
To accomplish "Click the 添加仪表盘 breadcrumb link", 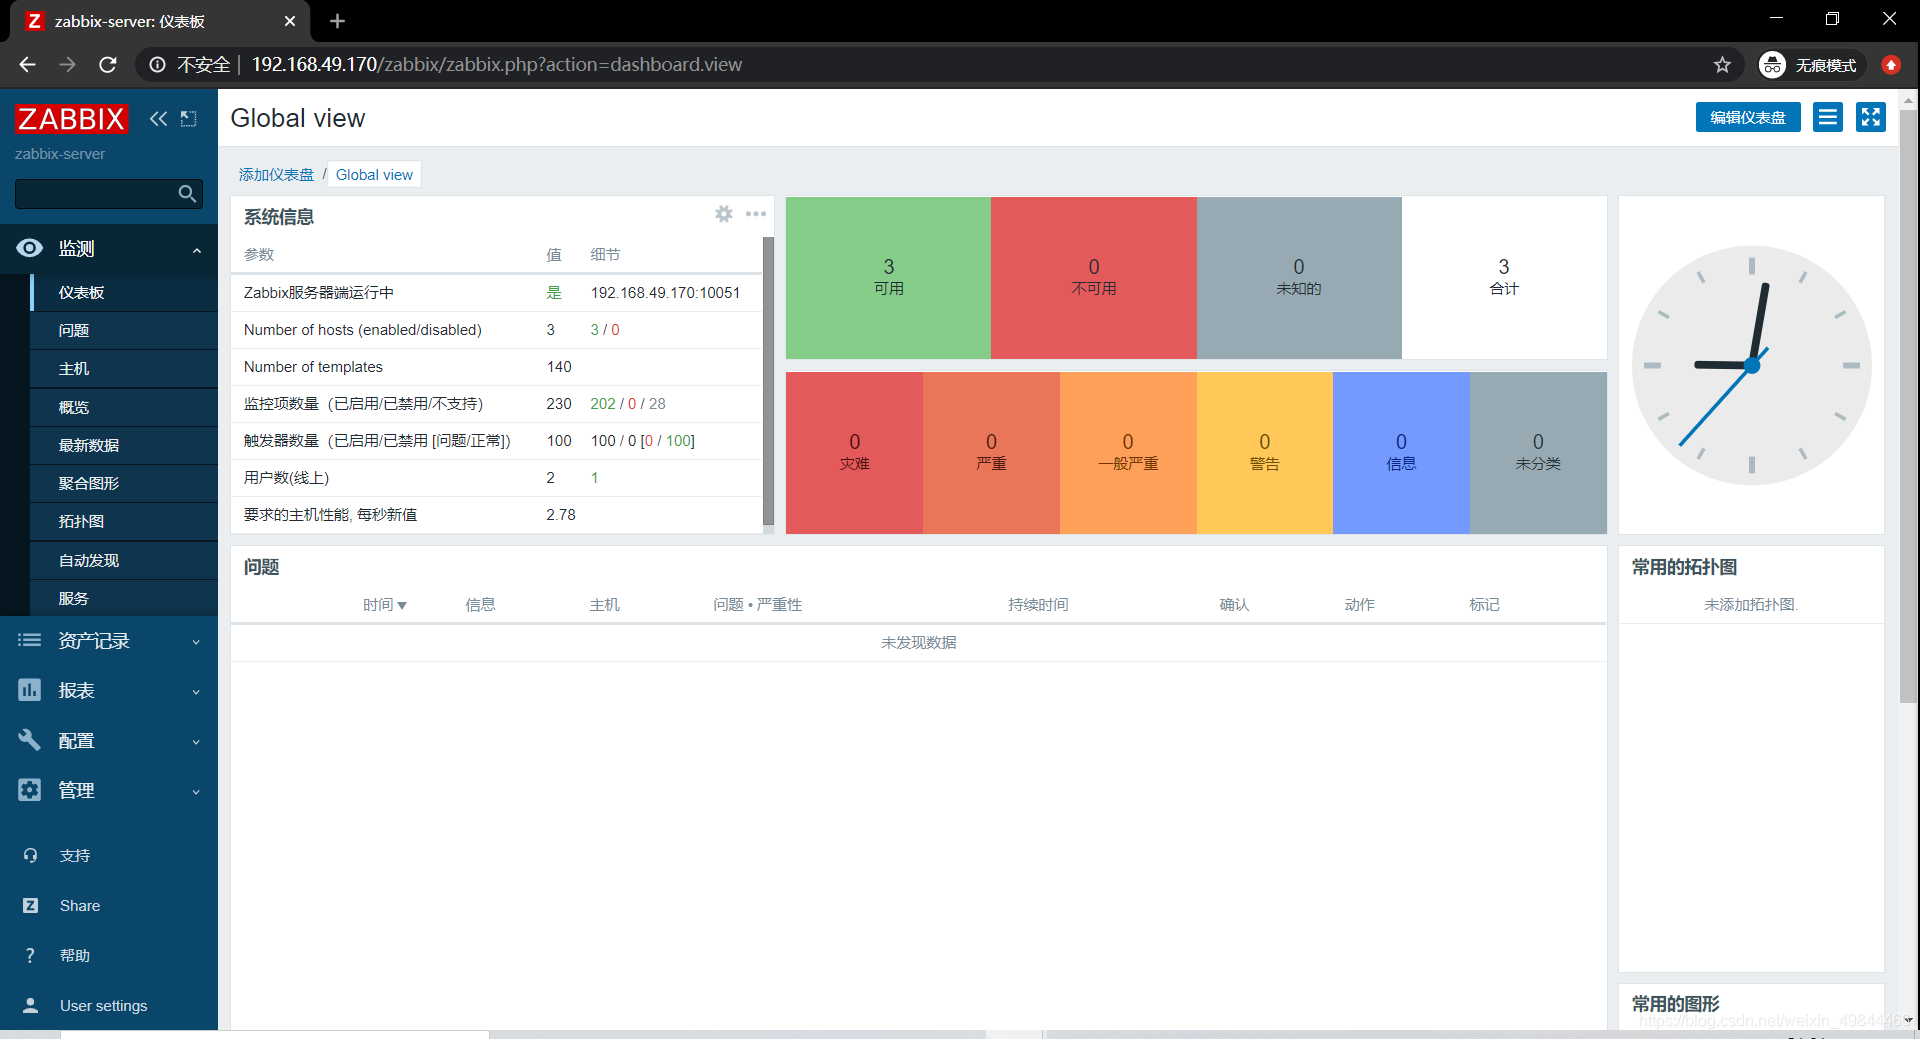I will [276, 175].
